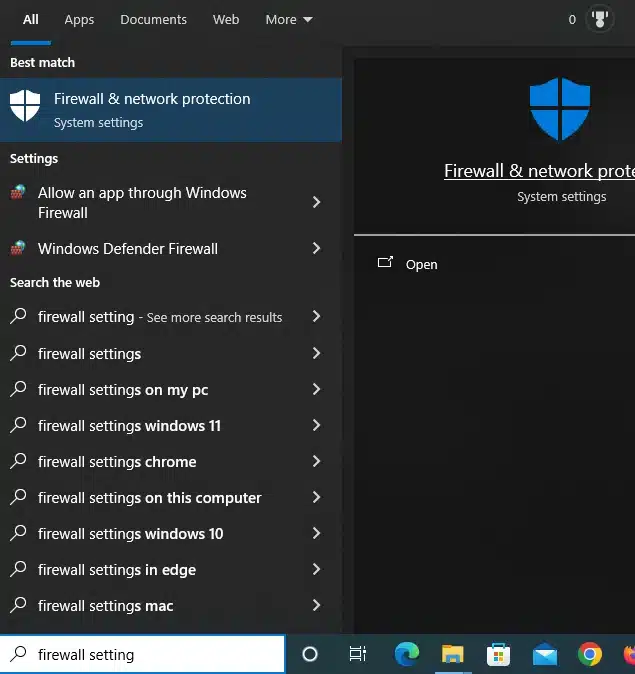Click the rewards trophy icon at top right
The width and height of the screenshot is (635, 674).
pos(599,19)
